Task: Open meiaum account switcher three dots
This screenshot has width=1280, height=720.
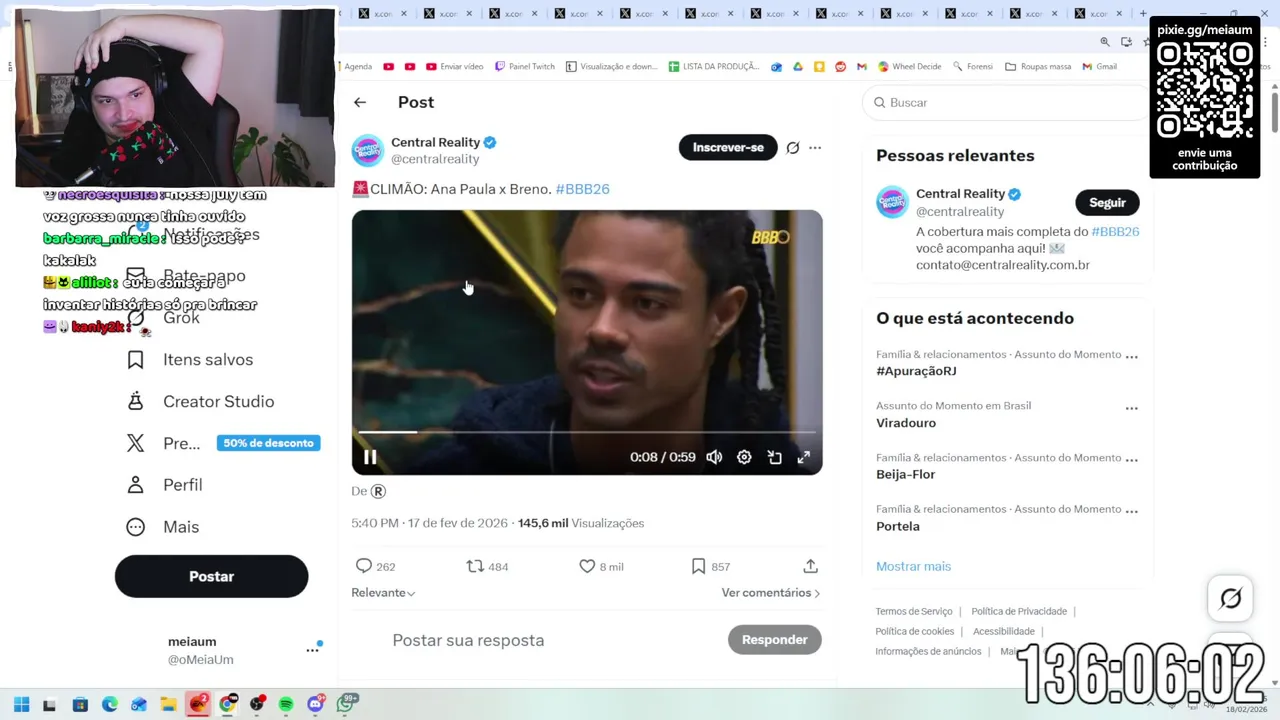Action: pyautogui.click(x=312, y=650)
